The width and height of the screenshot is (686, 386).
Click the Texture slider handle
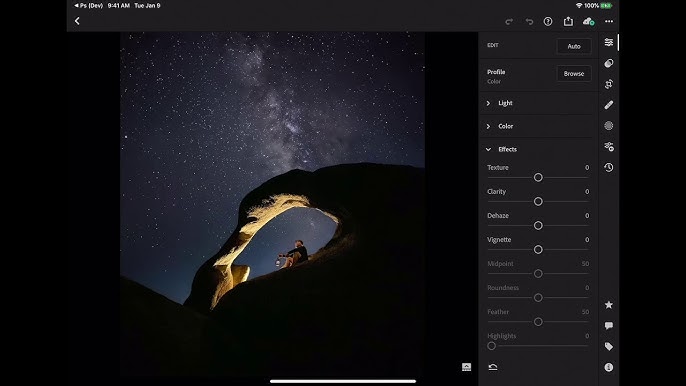538,177
